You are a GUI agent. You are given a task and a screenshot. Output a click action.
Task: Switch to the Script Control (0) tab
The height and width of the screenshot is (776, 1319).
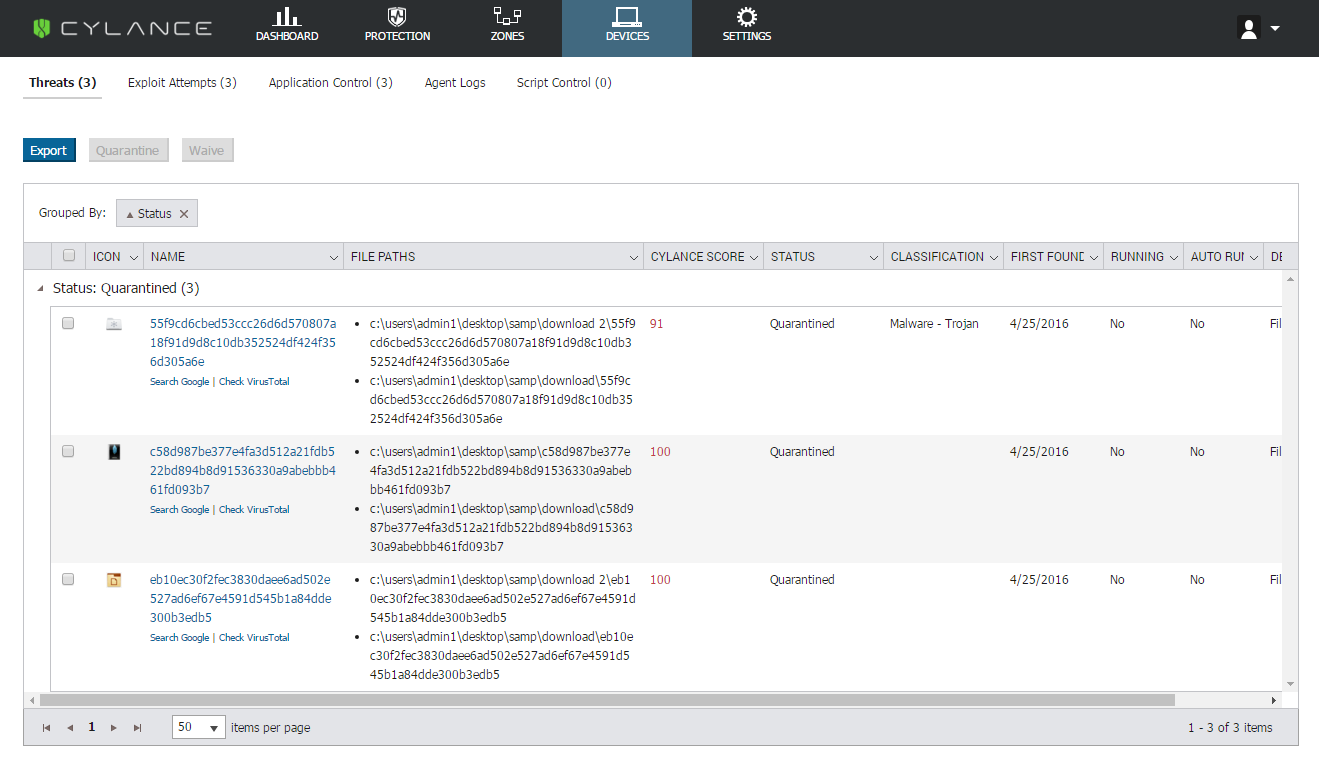pos(564,83)
